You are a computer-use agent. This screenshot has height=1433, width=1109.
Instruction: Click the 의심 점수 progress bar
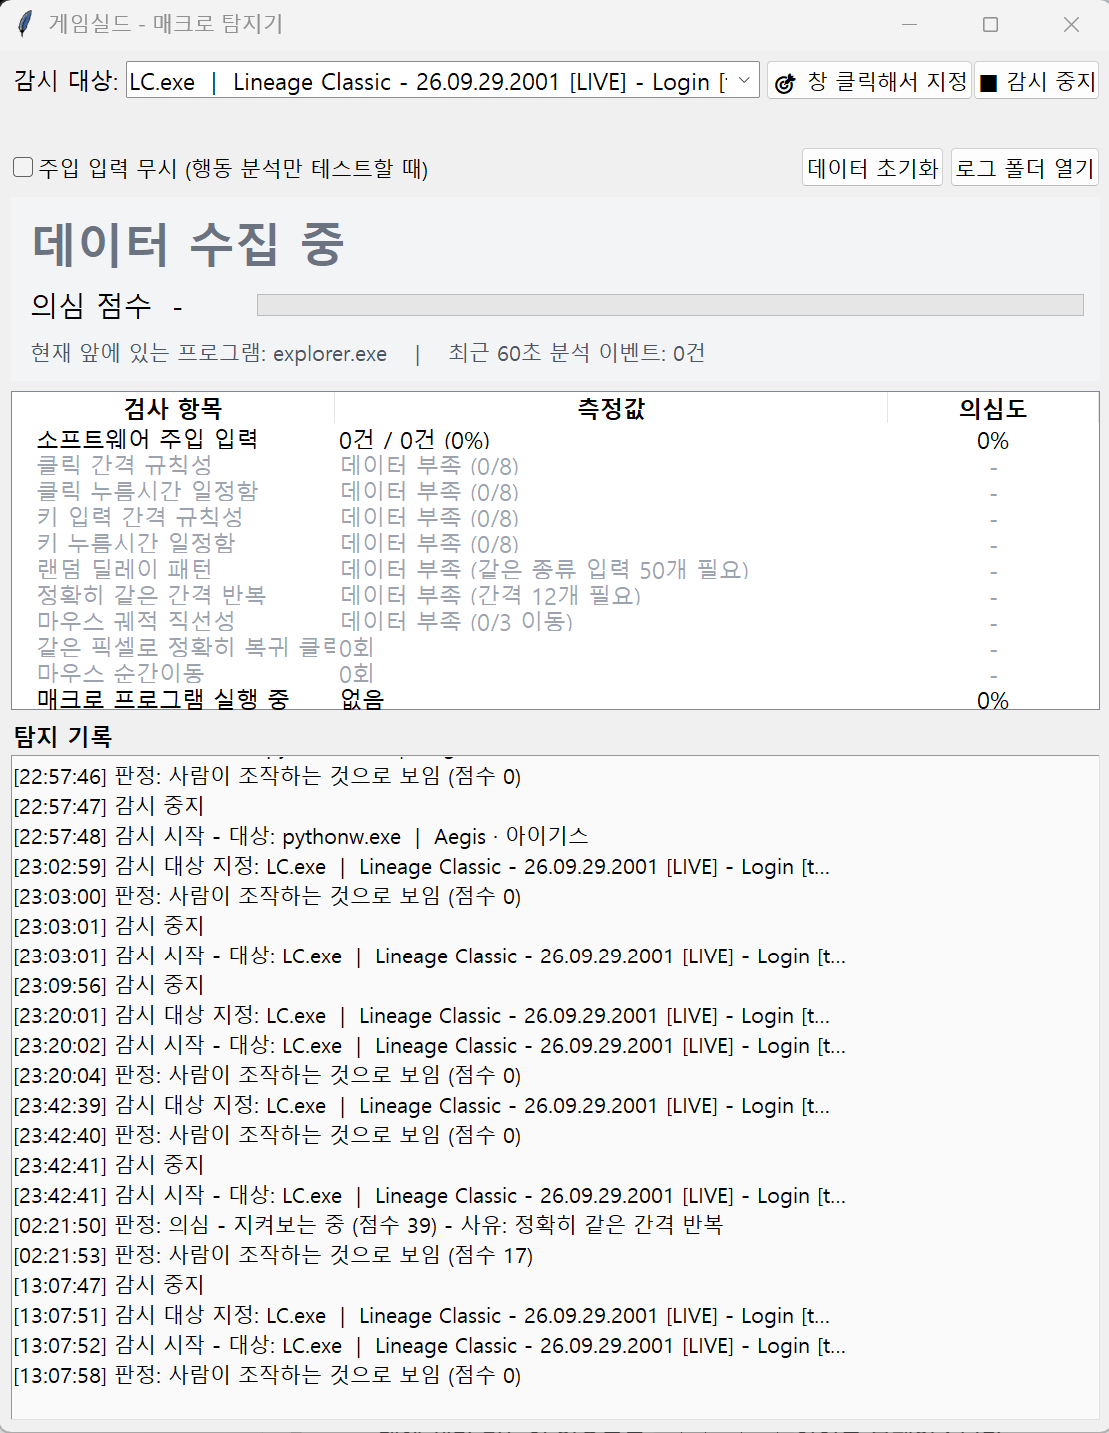(x=670, y=305)
